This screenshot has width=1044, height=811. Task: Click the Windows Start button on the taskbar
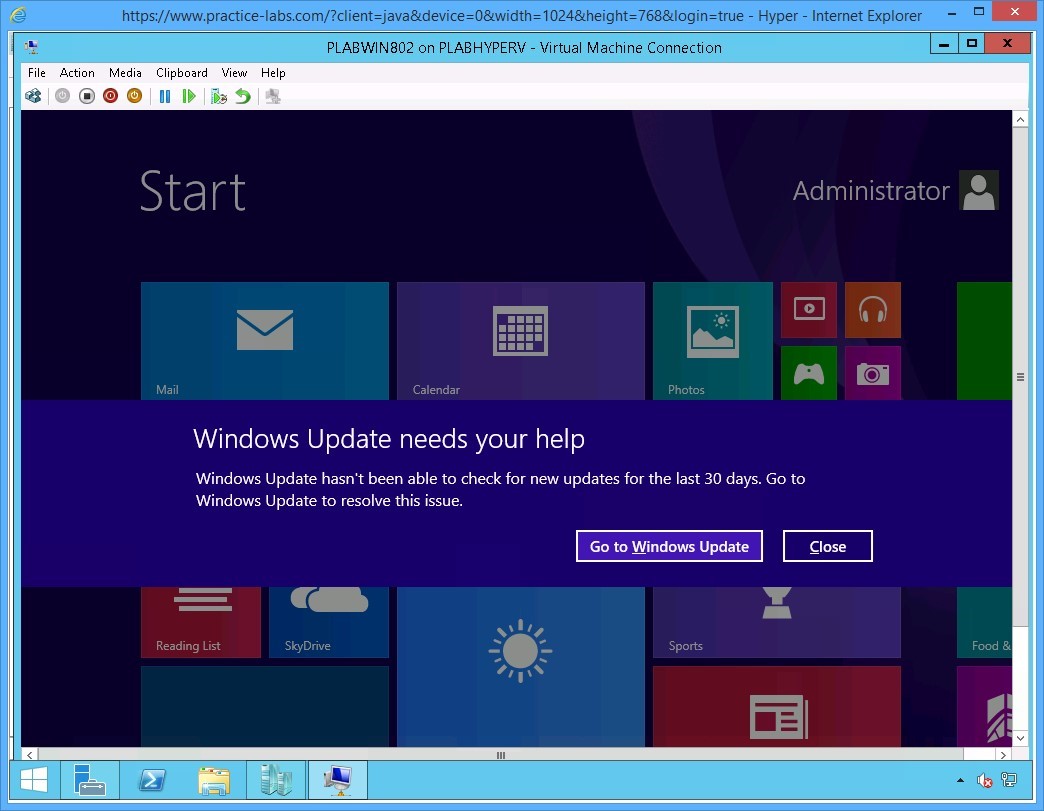33,780
